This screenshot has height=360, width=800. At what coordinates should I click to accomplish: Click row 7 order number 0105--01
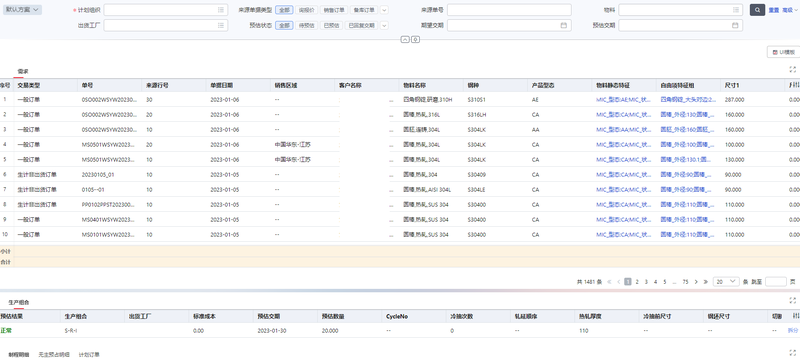[x=93, y=190]
